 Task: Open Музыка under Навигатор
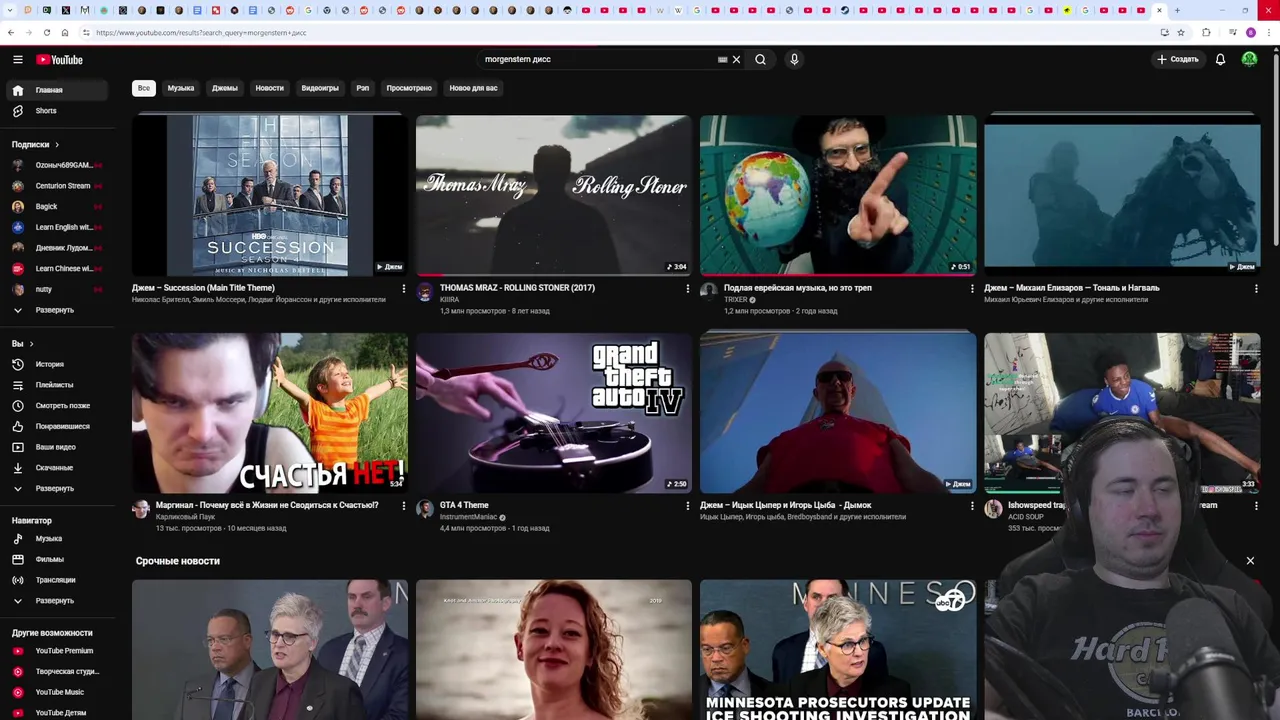click(57, 539)
